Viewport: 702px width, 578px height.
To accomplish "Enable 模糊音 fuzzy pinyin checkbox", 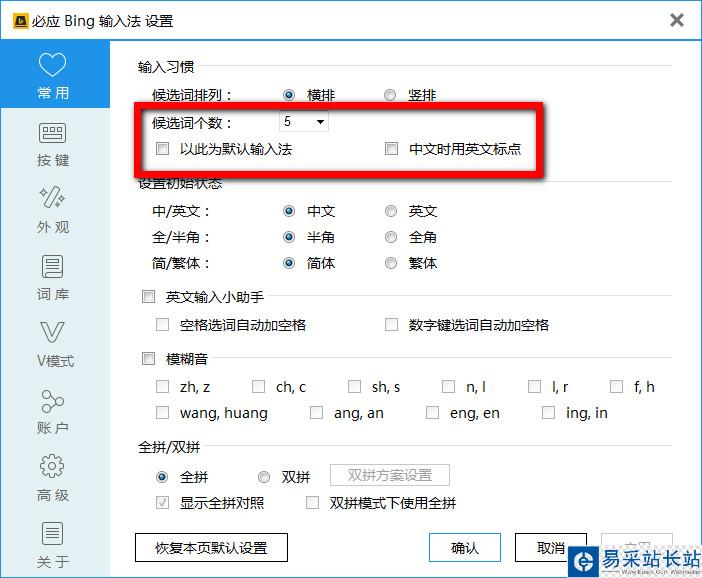I will [x=148, y=358].
